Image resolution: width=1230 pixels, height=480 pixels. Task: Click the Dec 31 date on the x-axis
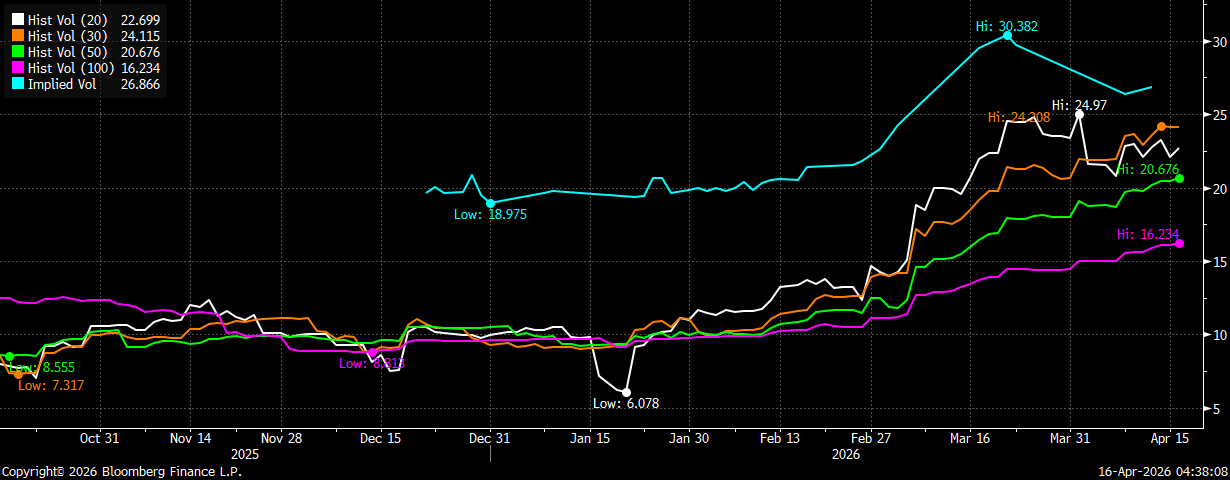click(490, 438)
